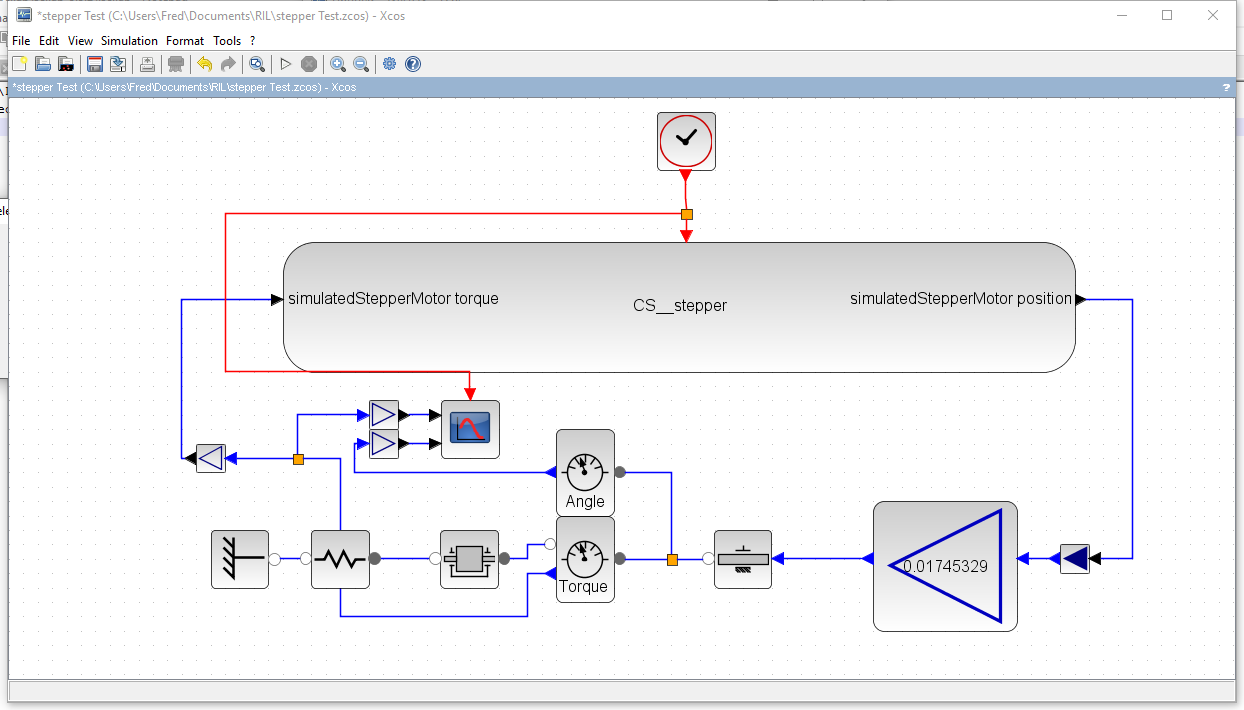The height and width of the screenshot is (710, 1244).
Task: Click the orange split point on the red clock link
Action: pyautogui.click(x=686, y=214)
